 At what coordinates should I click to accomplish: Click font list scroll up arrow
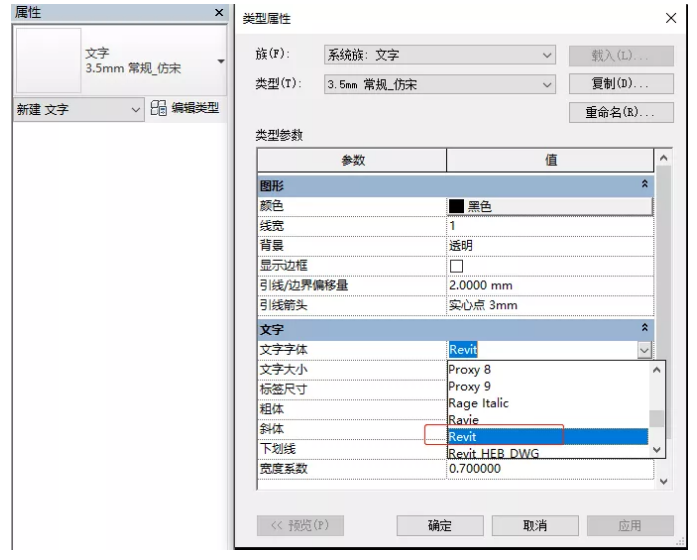(657, 370)
